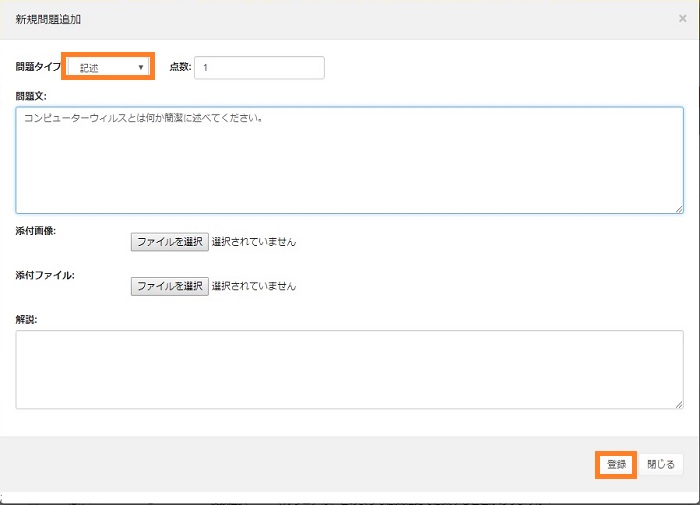Click 選択されていません text beside 添付画像
The width and height of the screenshot is (700, 505).
254,241
